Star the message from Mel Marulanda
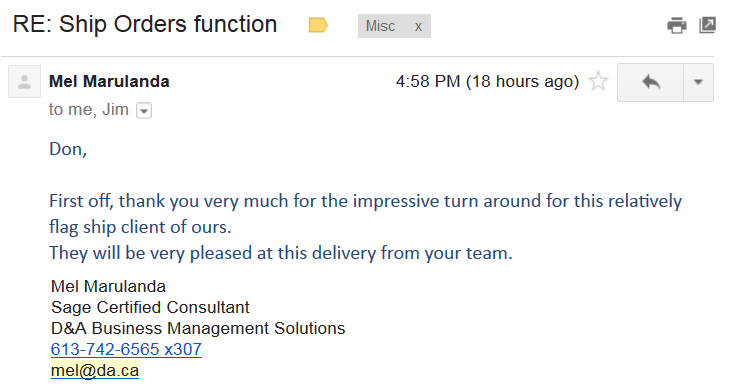The image size is (735, 385). click(x=598, y=82)
